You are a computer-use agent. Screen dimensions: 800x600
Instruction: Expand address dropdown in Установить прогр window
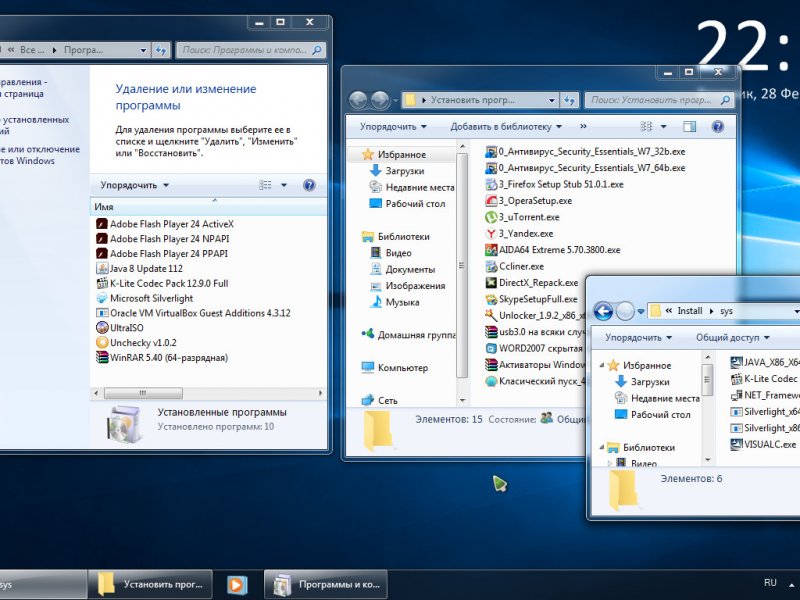point(552,100)
